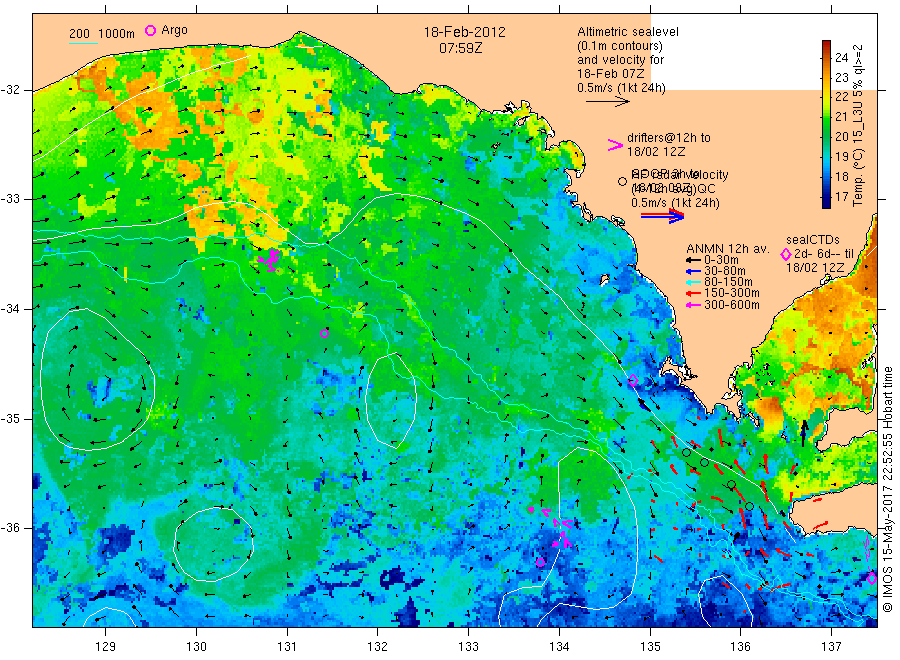This screenshot has width=900, height=660.
Task: Click the 18-Feb-2012 date title
Action: pos(464,32)
